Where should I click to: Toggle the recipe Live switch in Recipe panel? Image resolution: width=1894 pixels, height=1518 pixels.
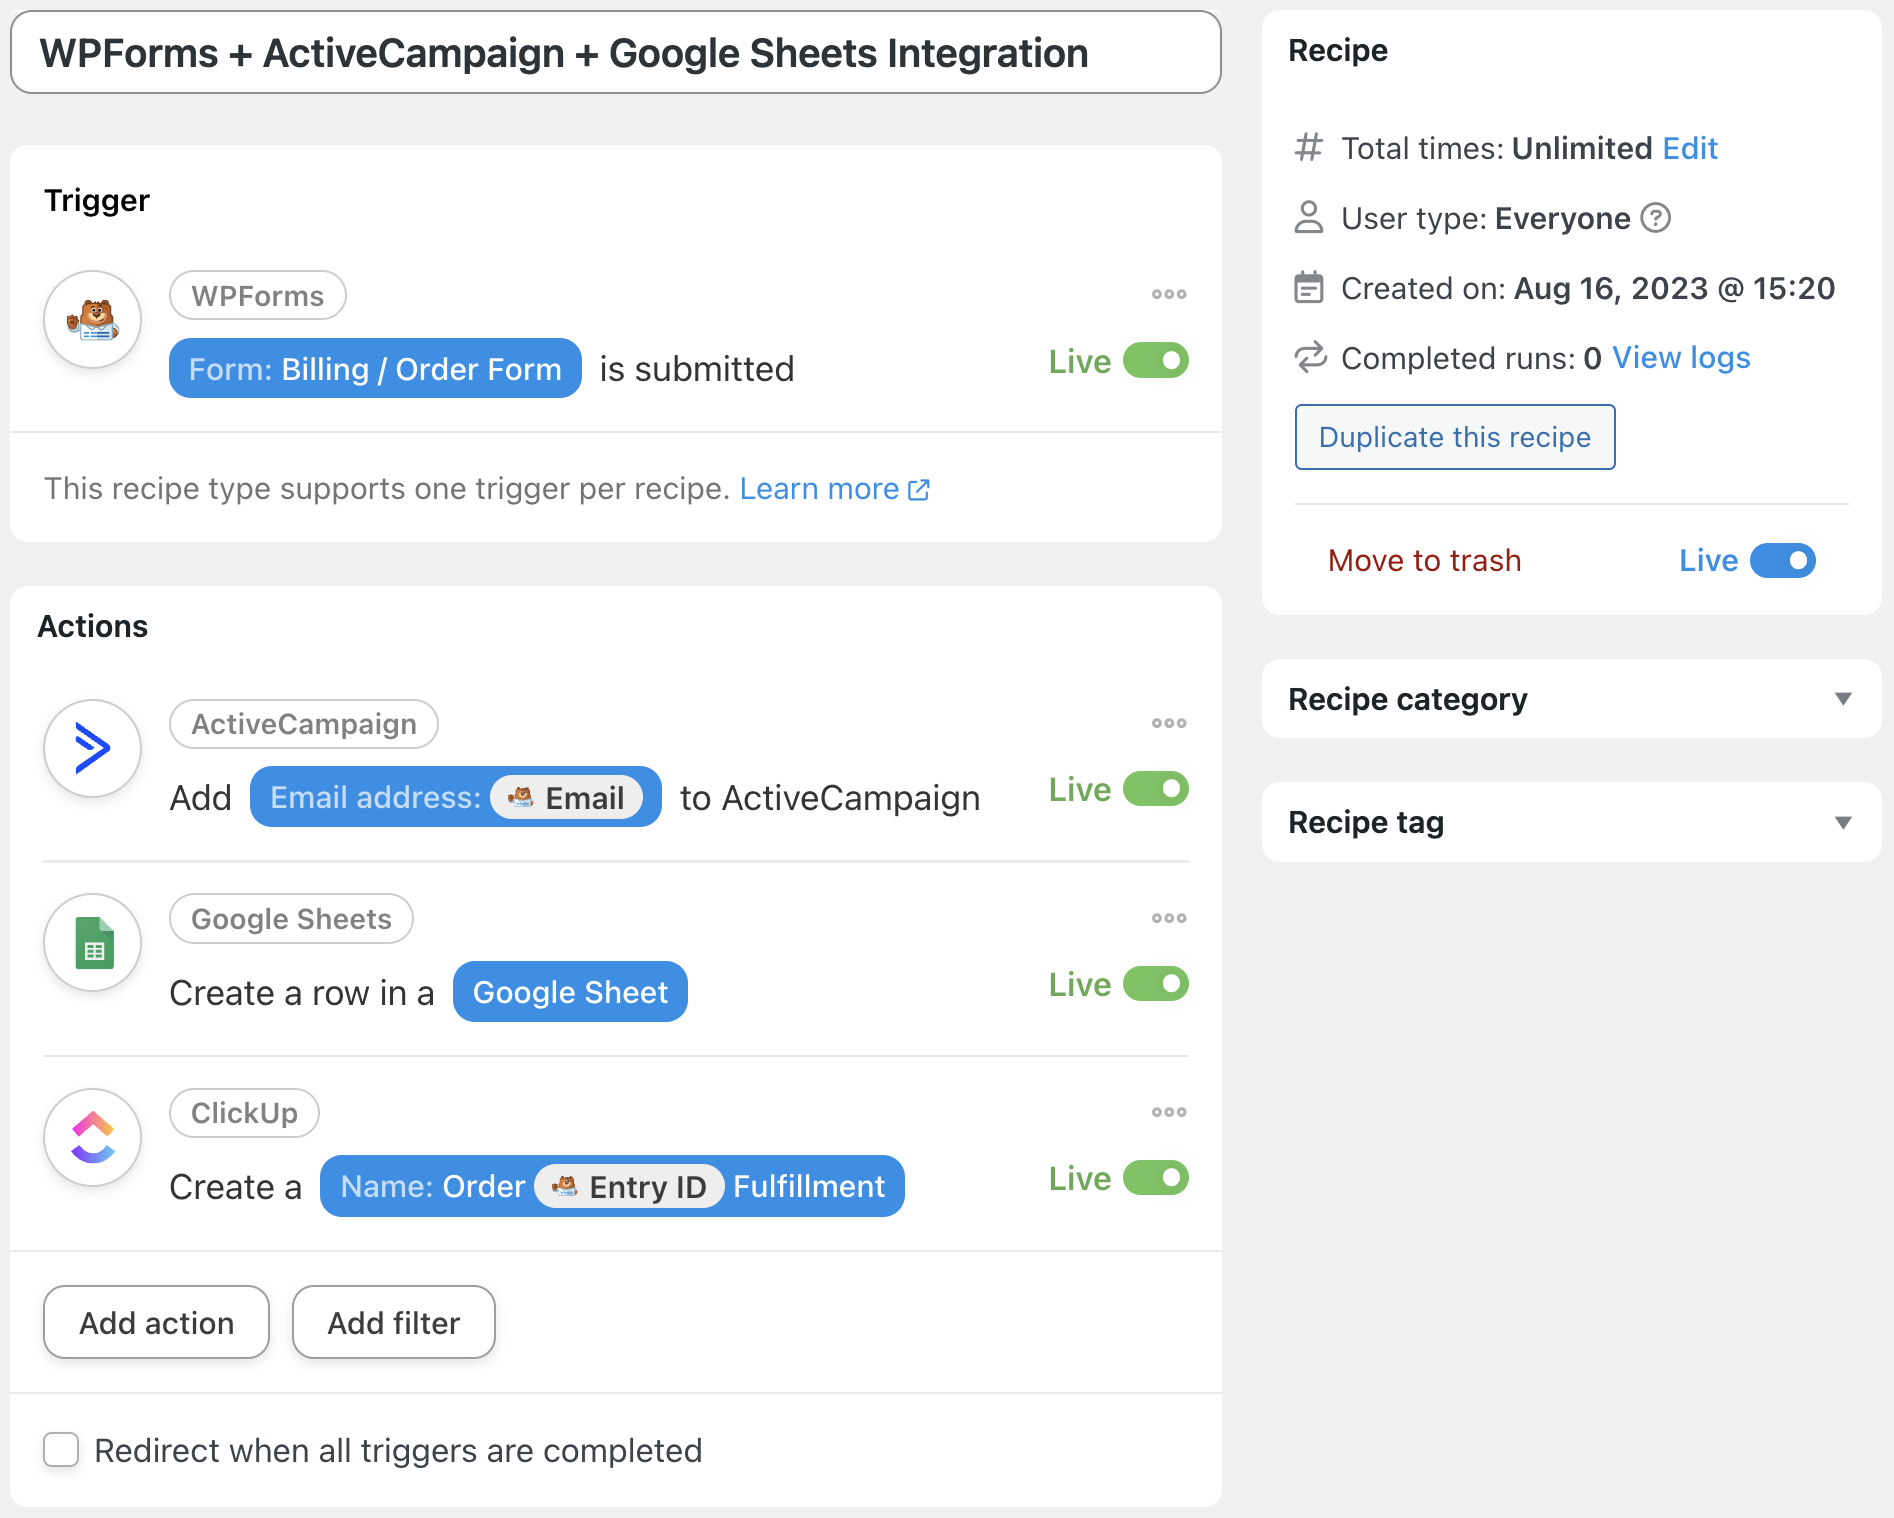coord(1783,561)
